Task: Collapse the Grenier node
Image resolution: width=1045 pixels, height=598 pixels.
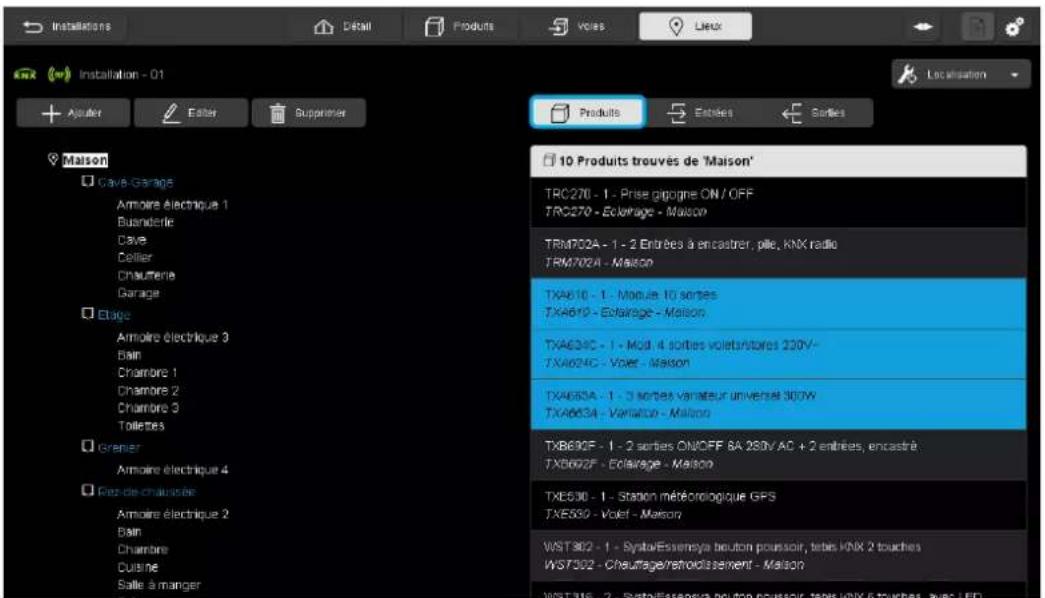Action: [87, 447]
